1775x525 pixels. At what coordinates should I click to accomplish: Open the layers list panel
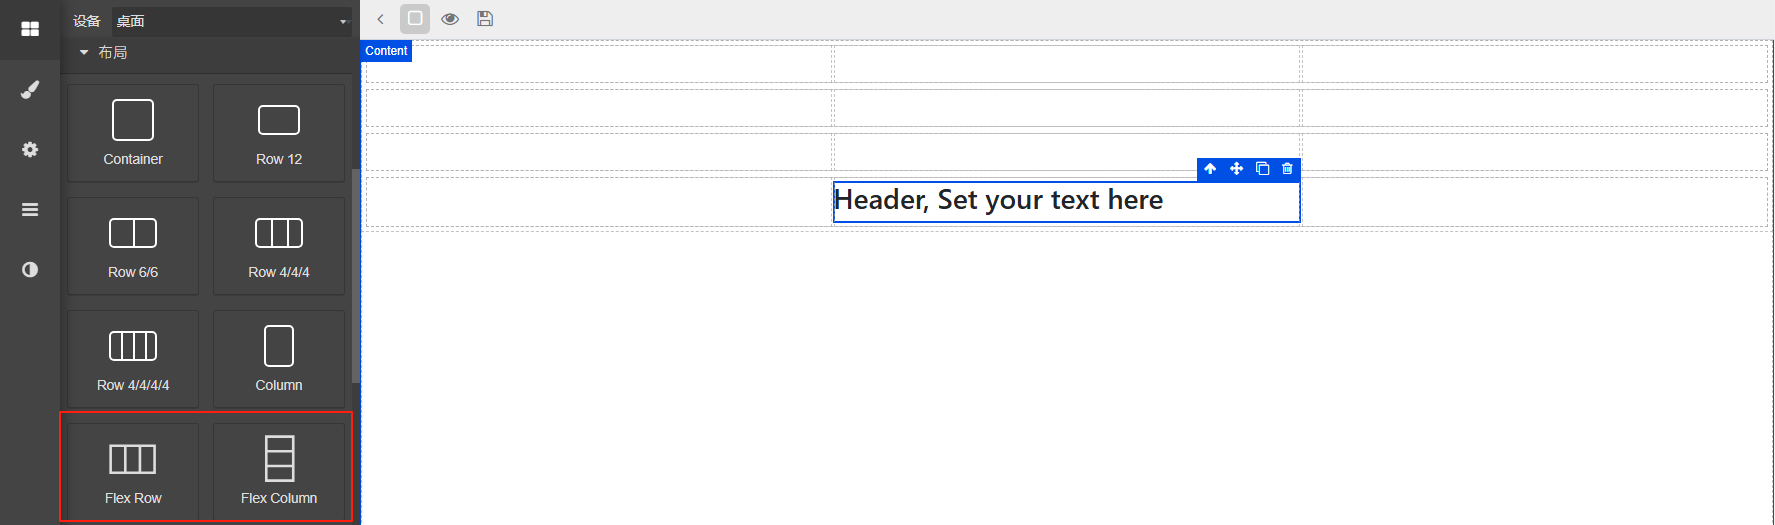click(30, 210)
